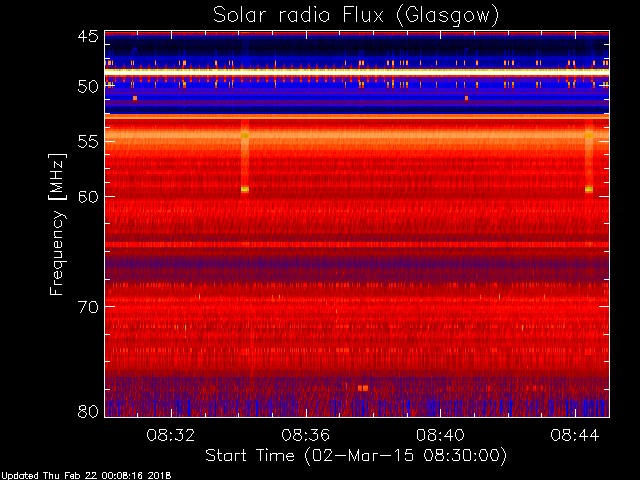The image size is (640, 480).
Task: Click the '80' frequency tick label
Action: tap(88, 411)
